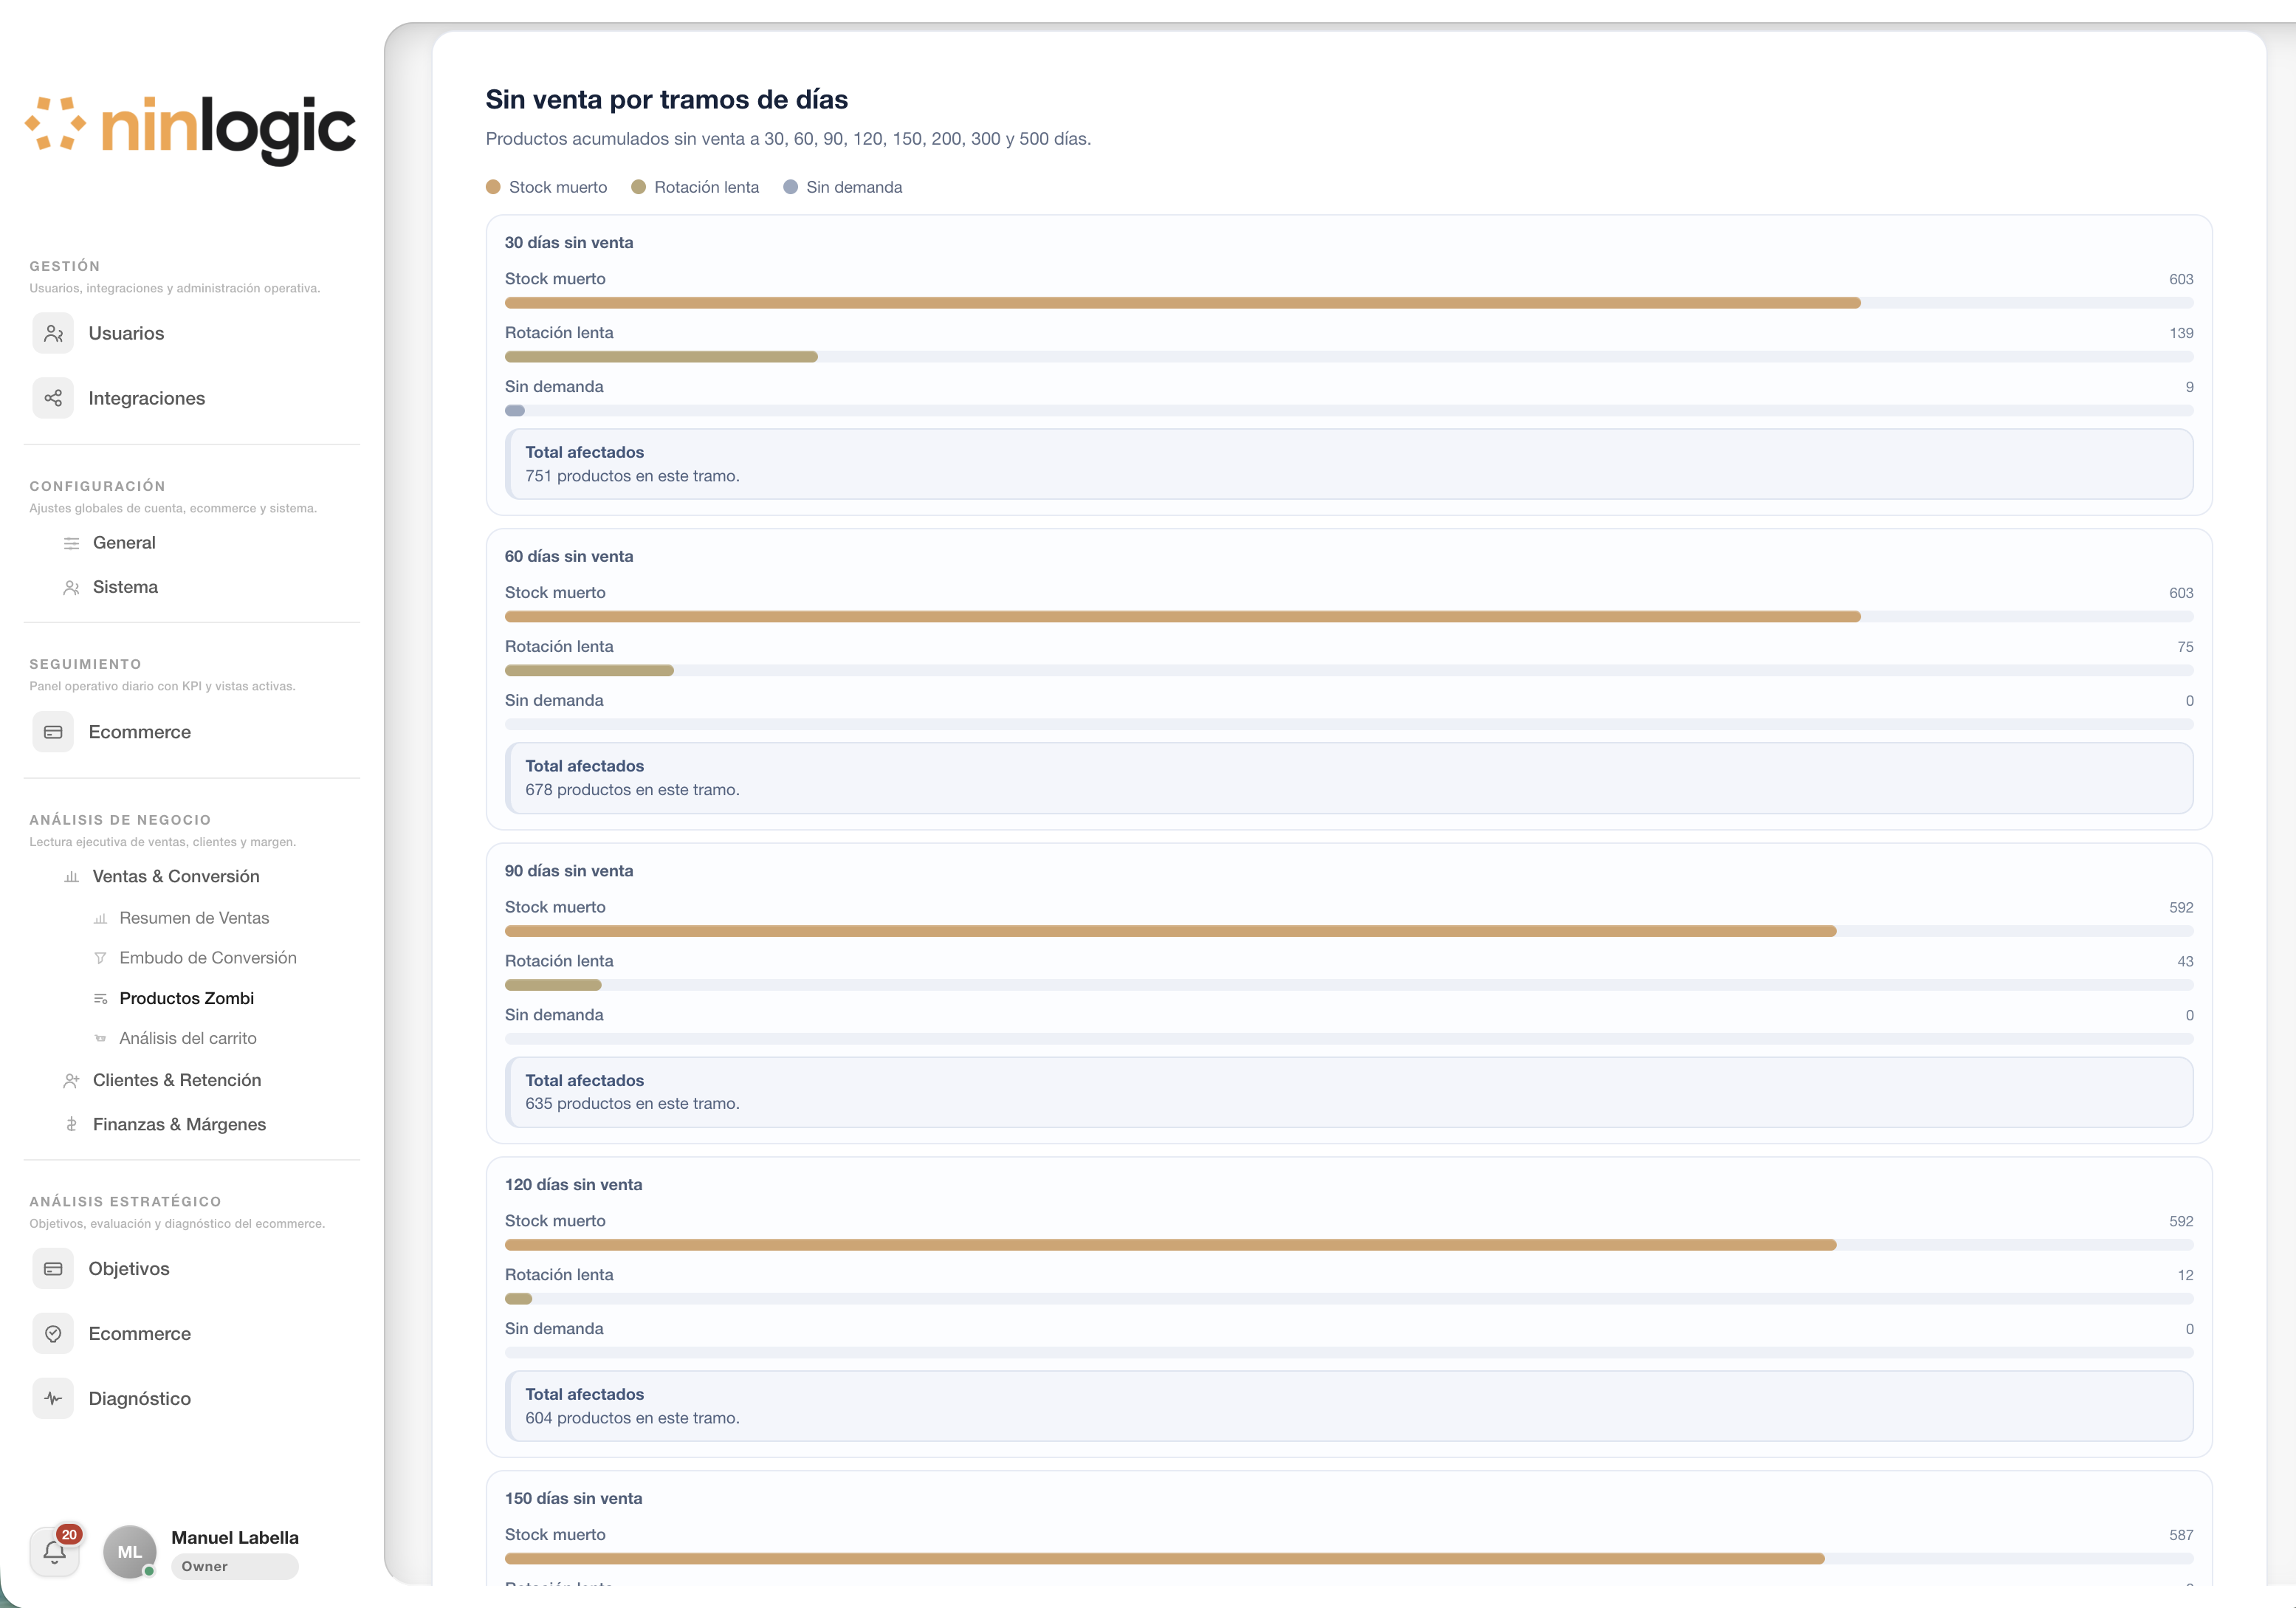
Task: Click Stock muerto bar in 150 días card
Action: (x=1165, y=1559)
